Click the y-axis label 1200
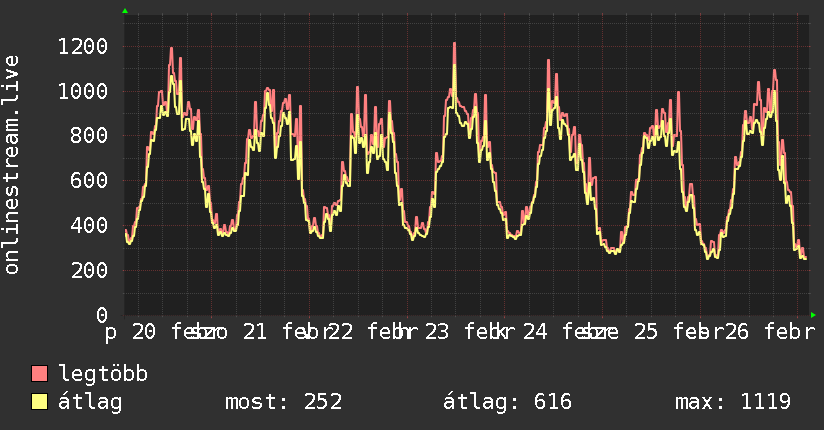The image size is (824, 430). pos(83,47)
